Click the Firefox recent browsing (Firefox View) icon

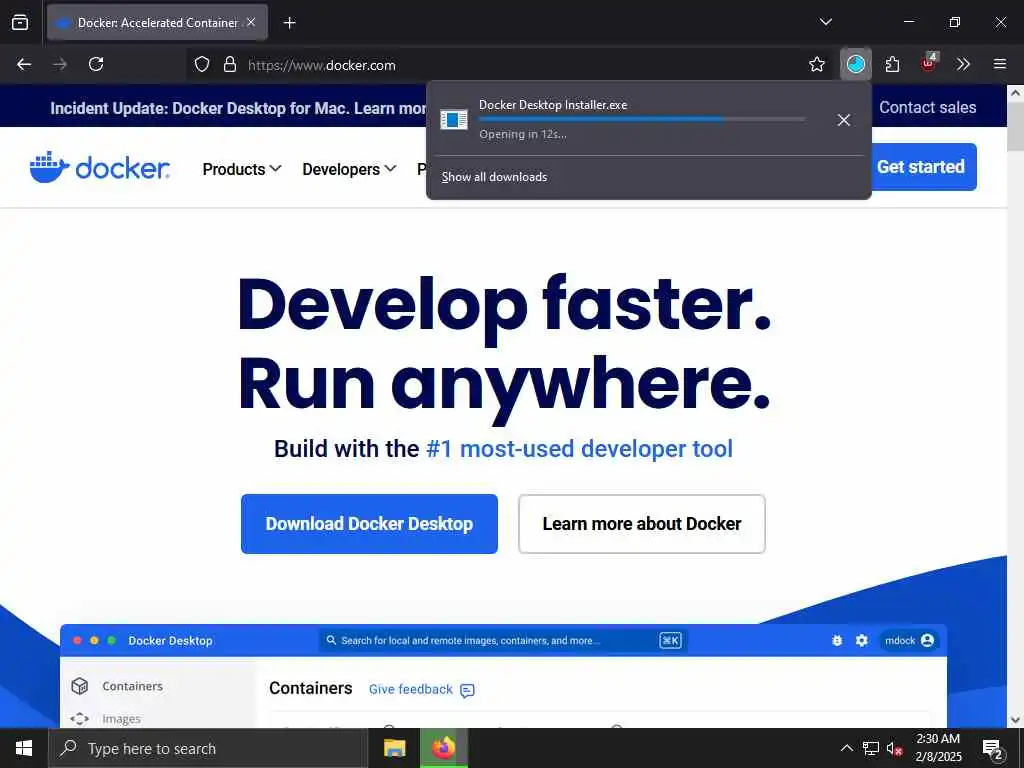coord(20,22)
